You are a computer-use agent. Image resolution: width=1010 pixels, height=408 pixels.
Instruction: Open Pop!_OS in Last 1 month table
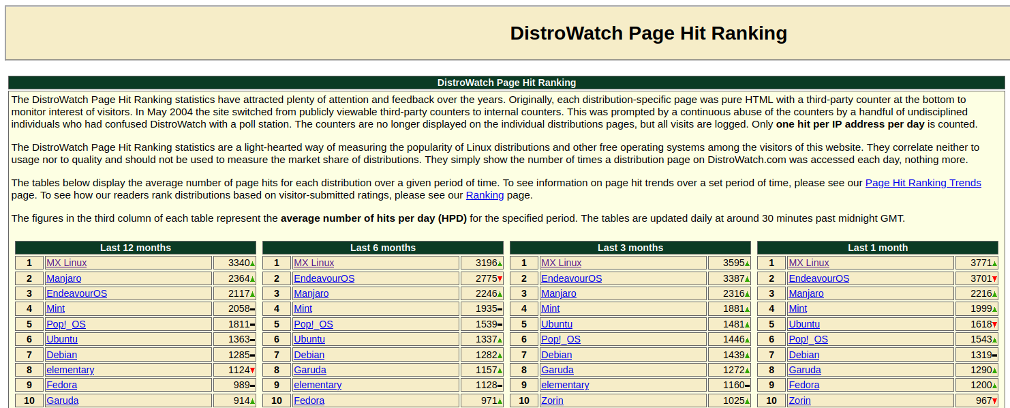coord(808,339)
